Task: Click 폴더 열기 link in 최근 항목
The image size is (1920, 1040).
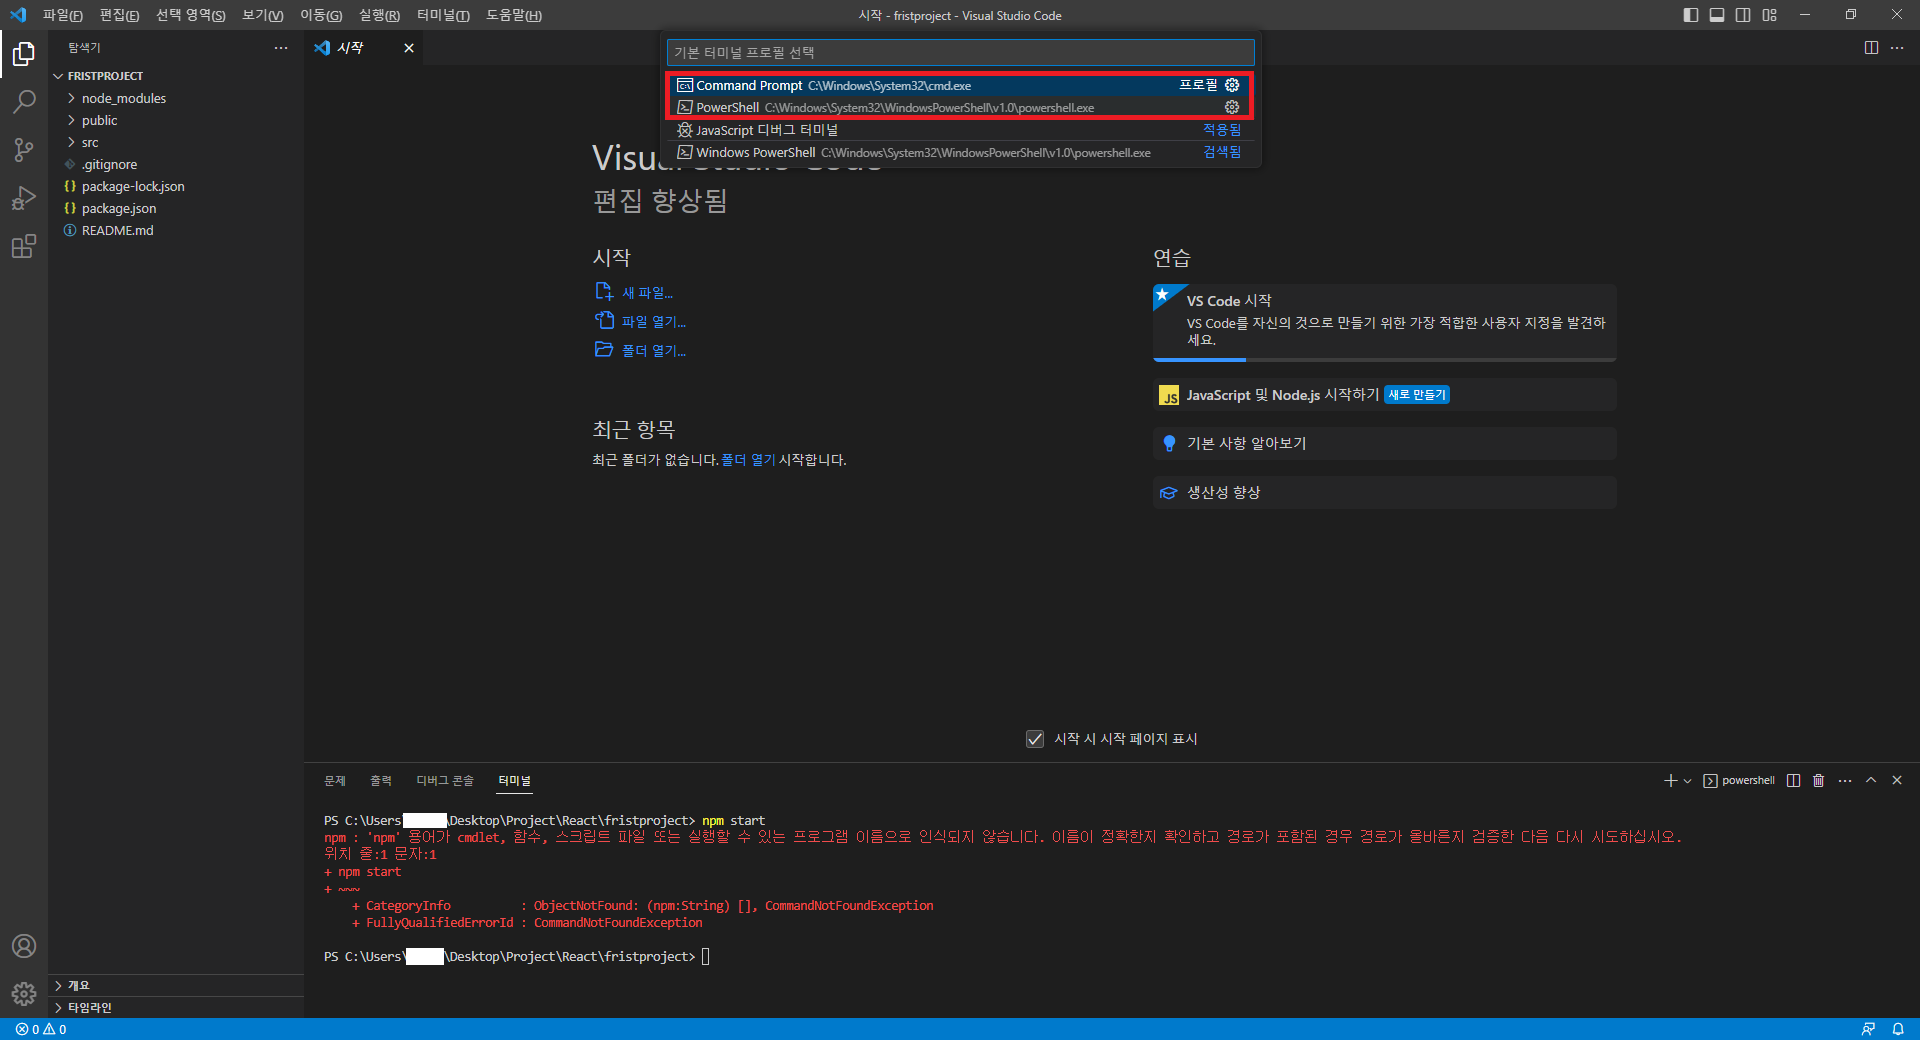Action: point(748,460)
